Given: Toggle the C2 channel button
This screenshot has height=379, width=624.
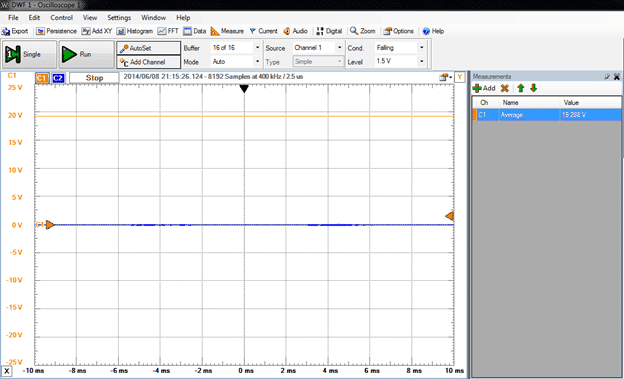Looking at the screenshot, I should [58, 78].
